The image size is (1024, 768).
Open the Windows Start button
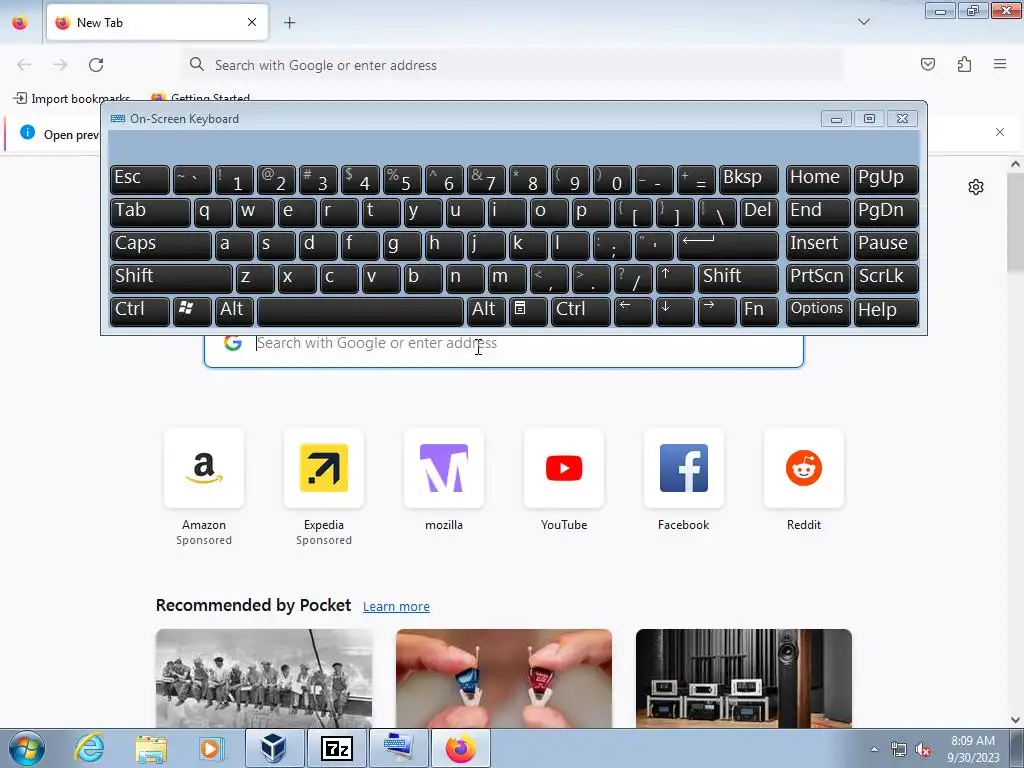(27, 748)
